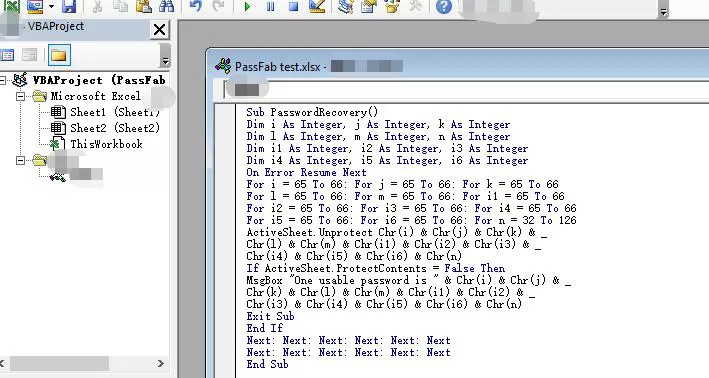Toggle Folders view in Project panel
Viewport: 709px width, 378px height.
[59, 55]
